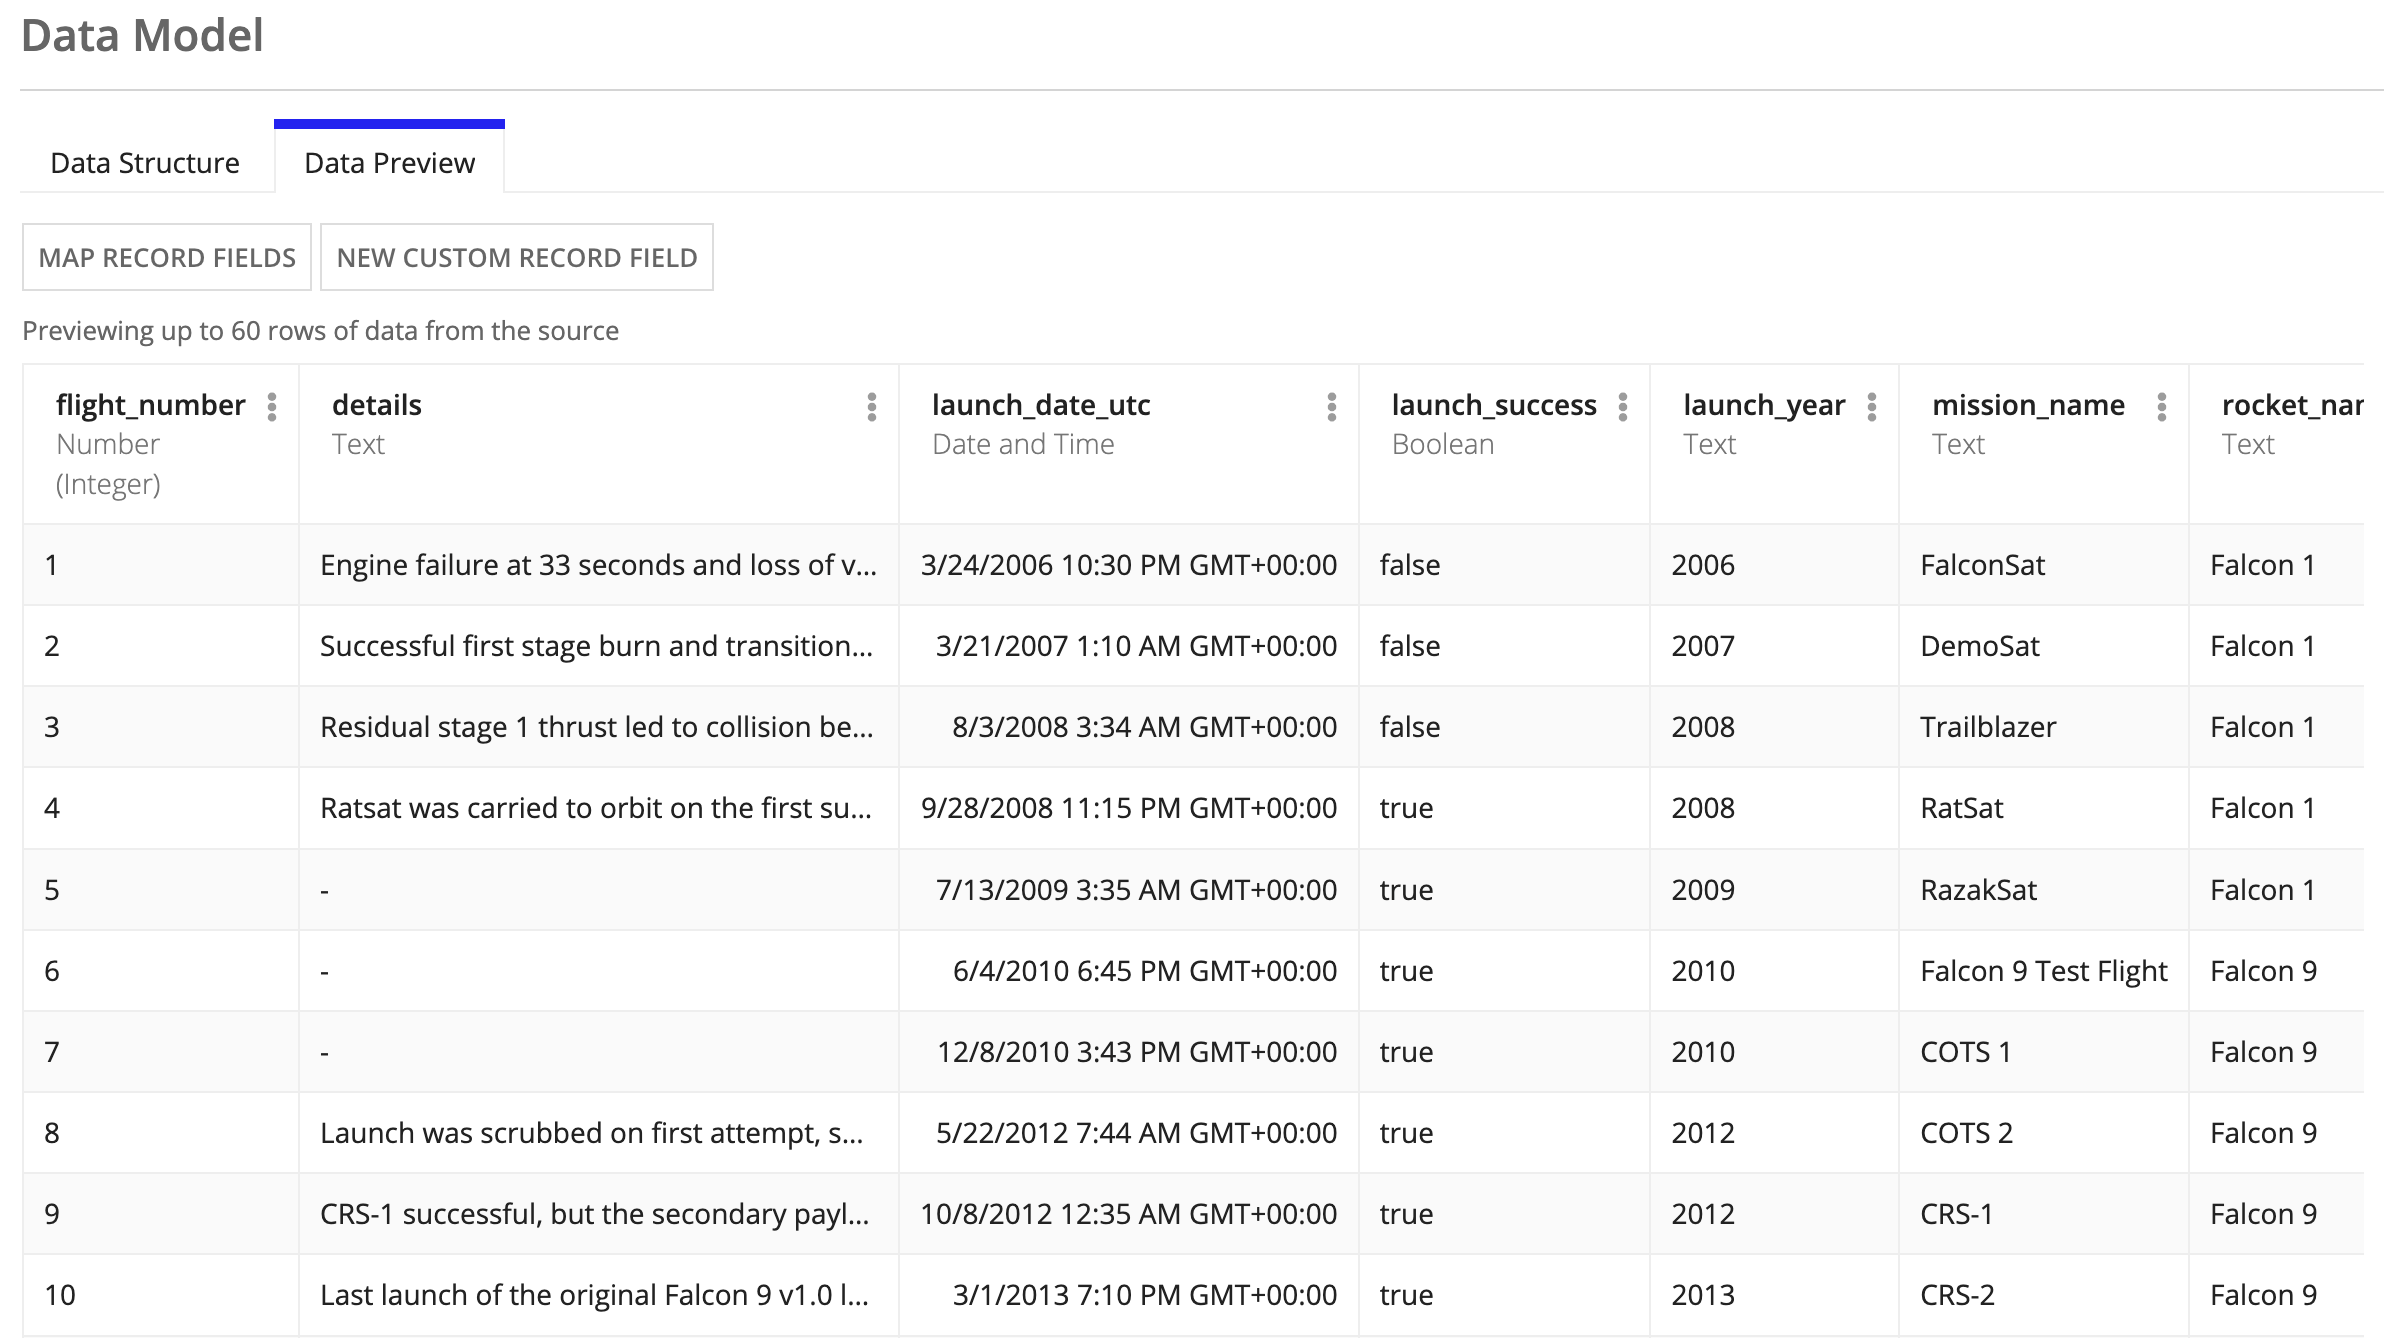Select the launch_success column header
The height and width of the screenshot is (1338, 2384).
pos(1505,444)
